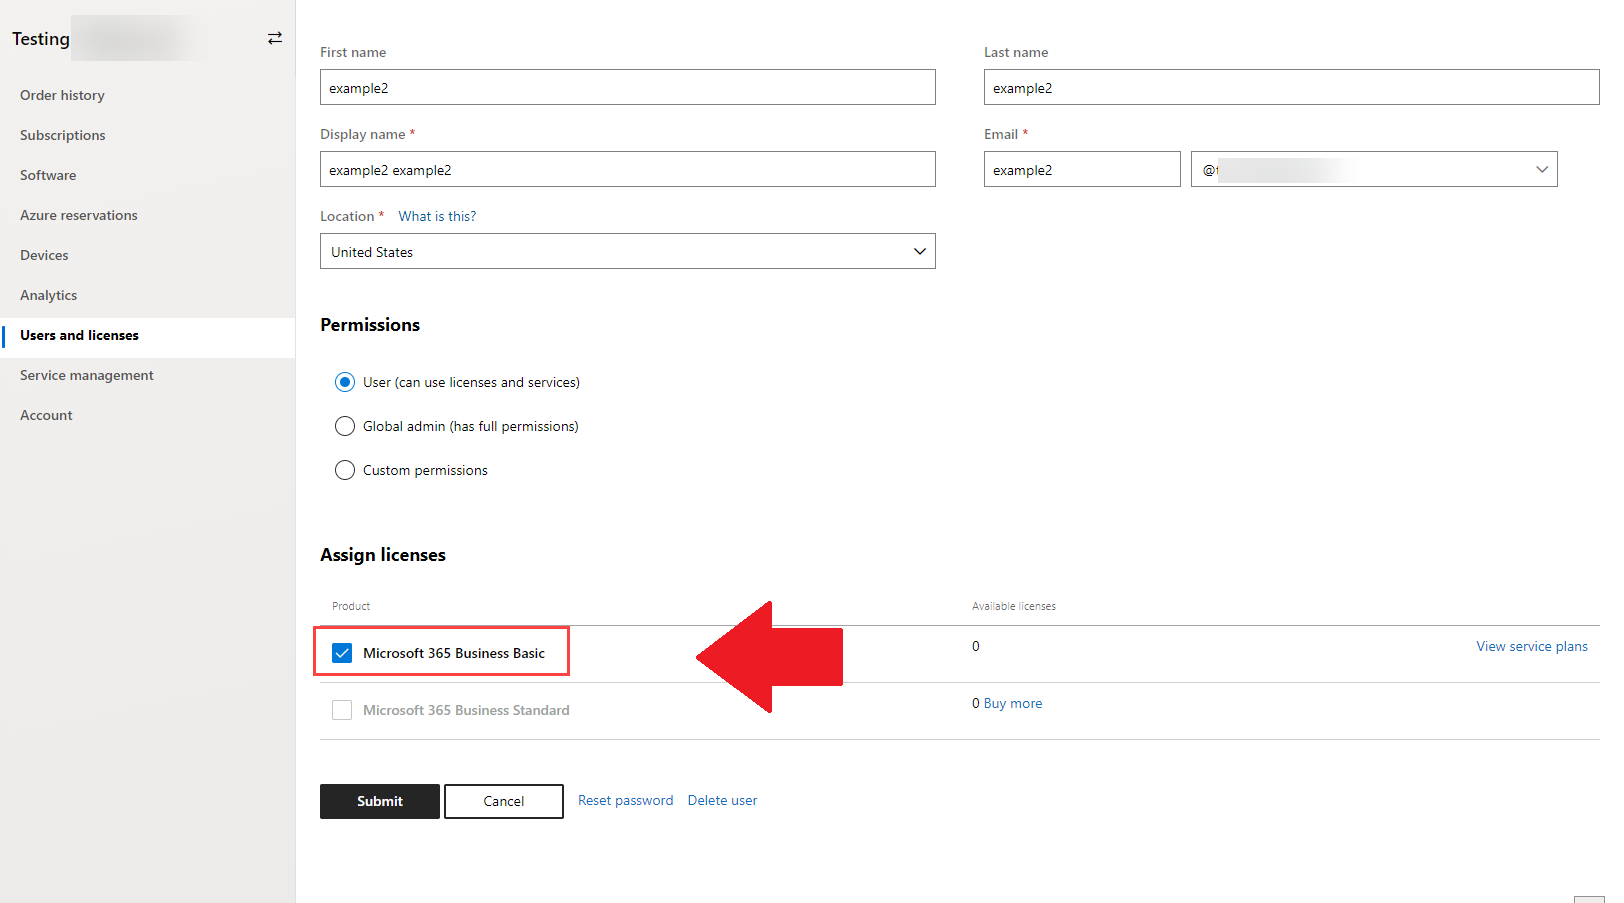The height and width of the screenshot is (903, 1624).
Task: Click the Reset password link
Action: pos(625,800)
